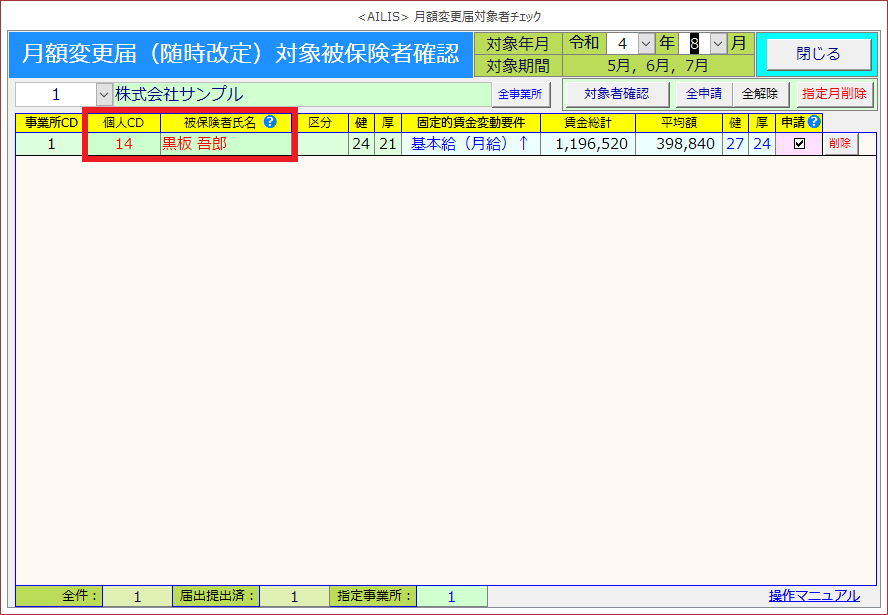Image resolution: width=888 pixels, height=615 pixels.
Task: Open the 操作マニュアル link
Action: click(814, 596)
